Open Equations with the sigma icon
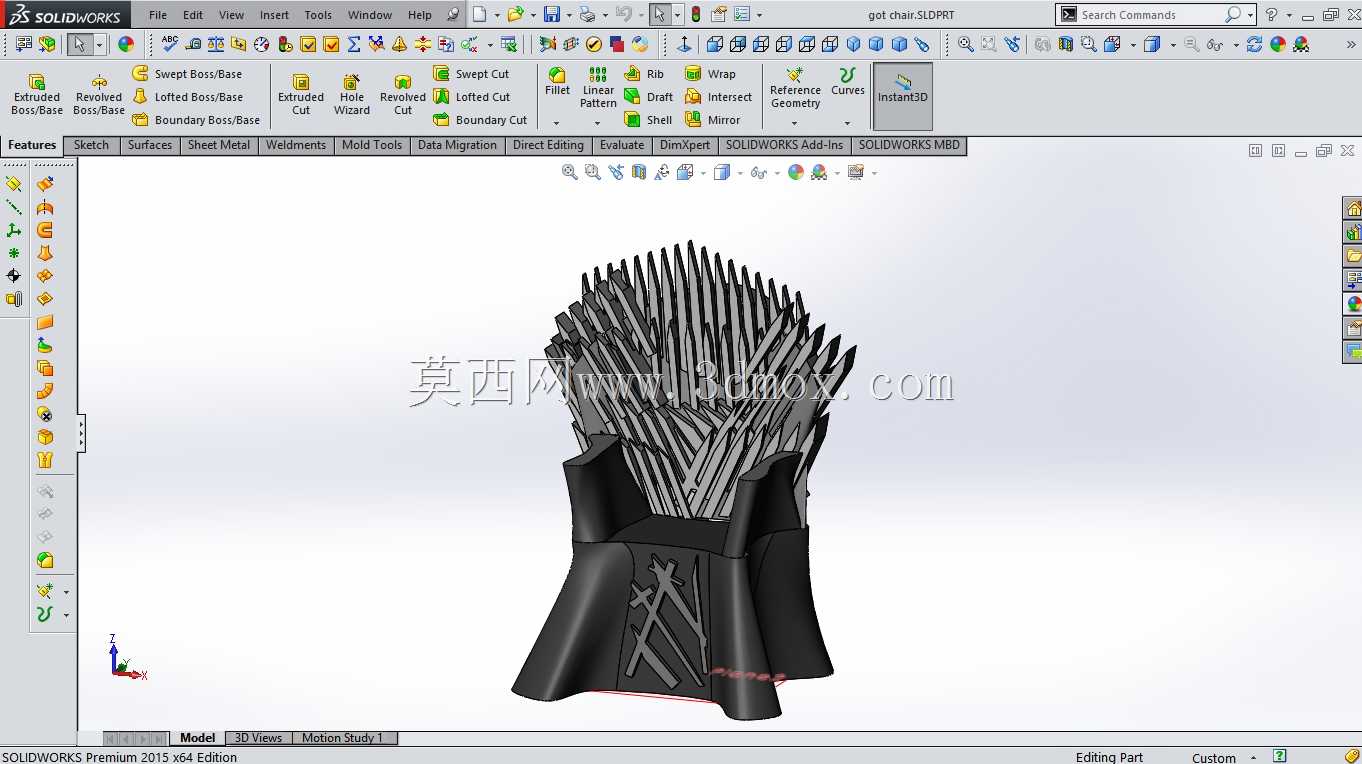The image size is (1362, 764). click(x=354, y=44)
